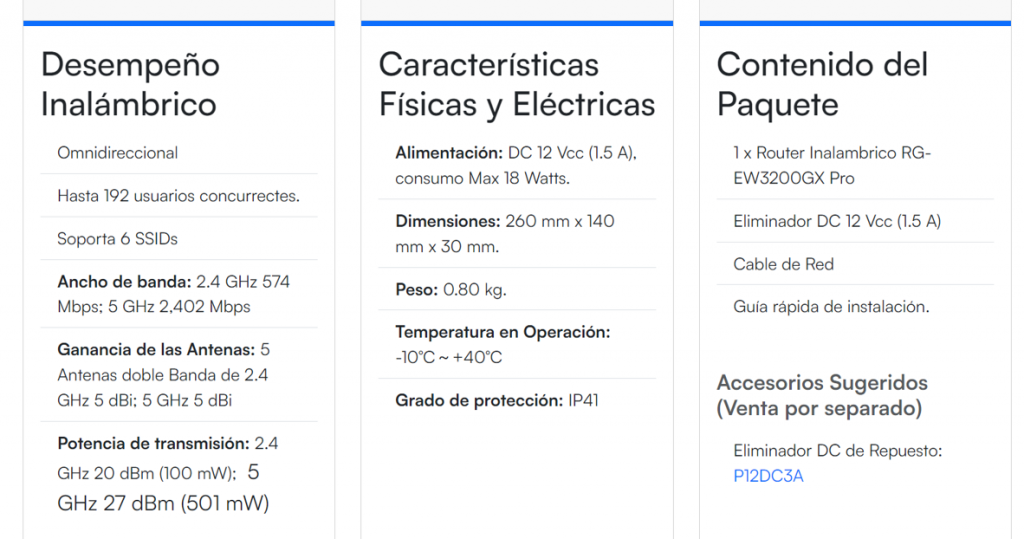Click the Eliminador DC 12 Vcc package item
This screenshot has width=1024, height=539.
[x=836, y=221]
